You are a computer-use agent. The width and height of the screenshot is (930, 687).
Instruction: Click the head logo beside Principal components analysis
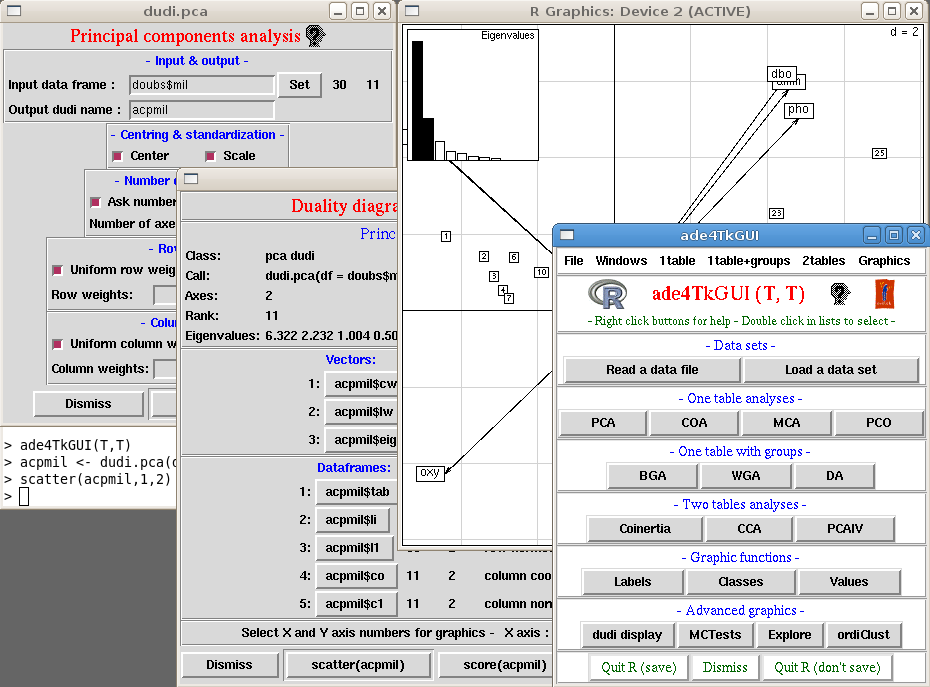click(315, 36)
